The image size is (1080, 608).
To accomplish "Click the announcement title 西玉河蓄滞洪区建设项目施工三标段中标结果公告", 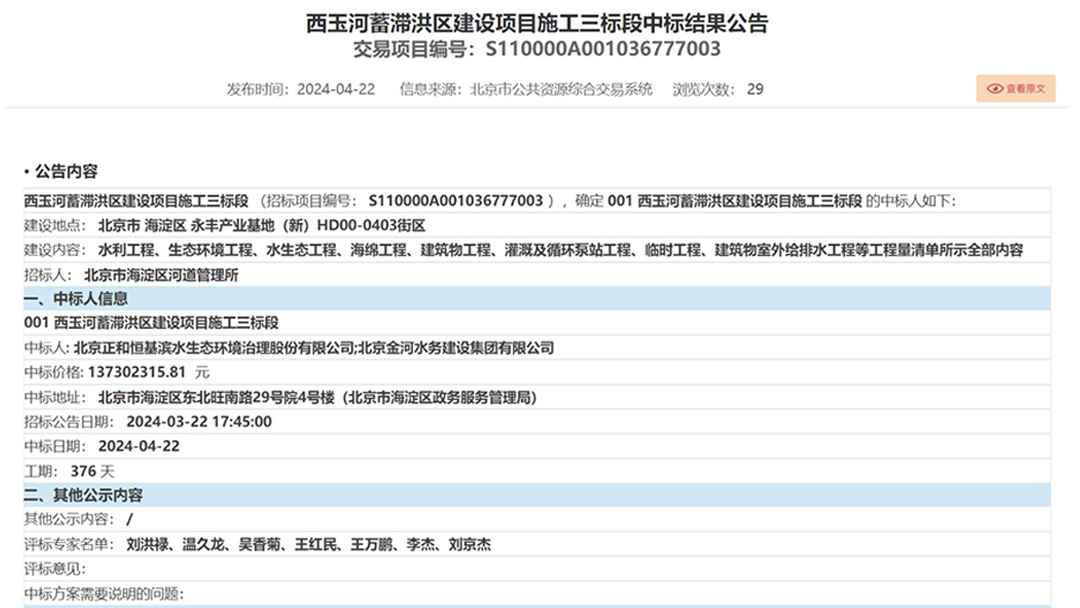I will coord(537,23).
